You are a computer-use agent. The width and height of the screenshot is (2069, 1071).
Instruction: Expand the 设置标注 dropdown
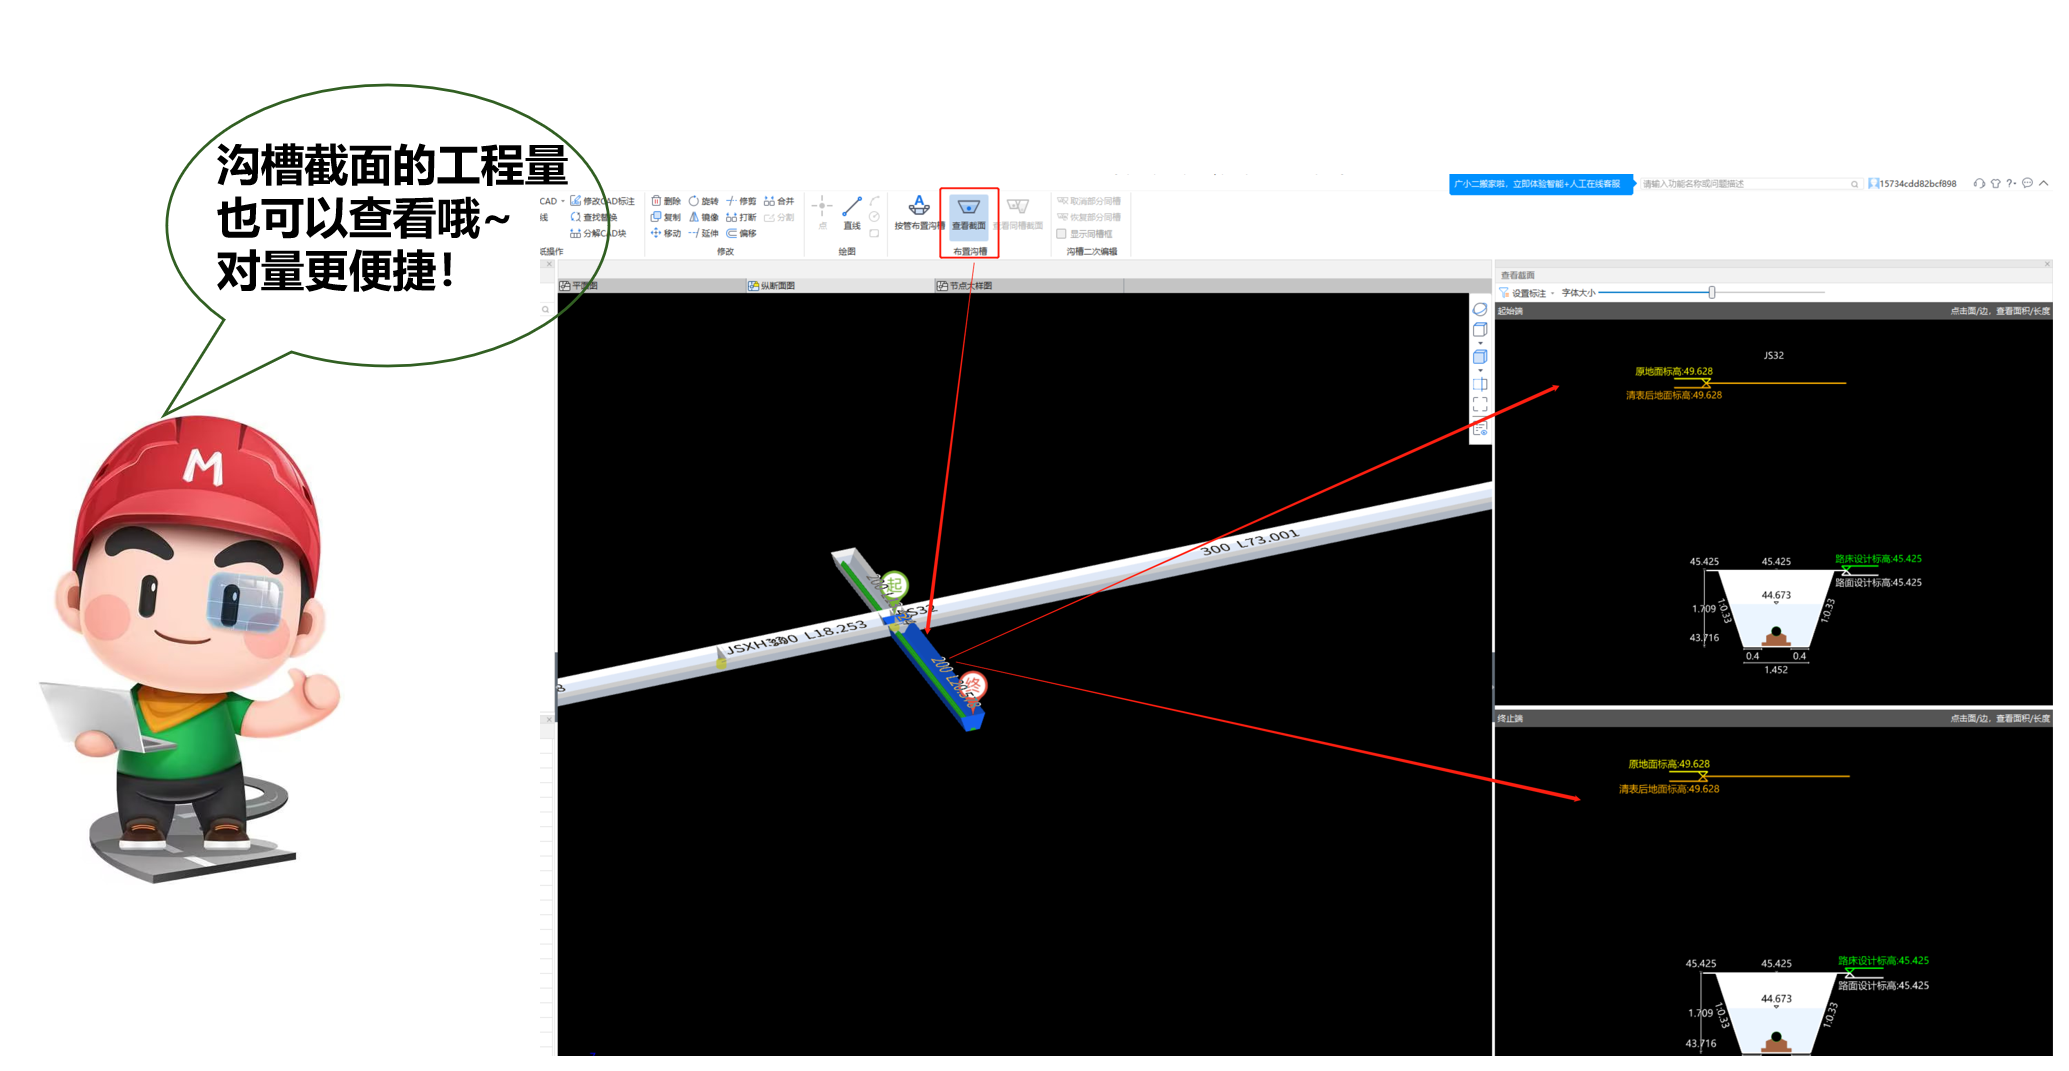pos(1552,293)
